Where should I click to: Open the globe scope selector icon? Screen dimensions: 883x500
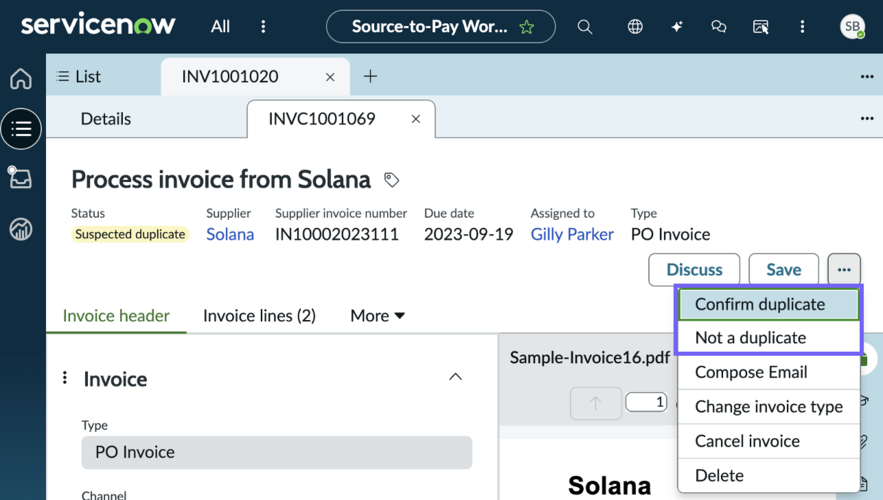[x=635, y=26]
